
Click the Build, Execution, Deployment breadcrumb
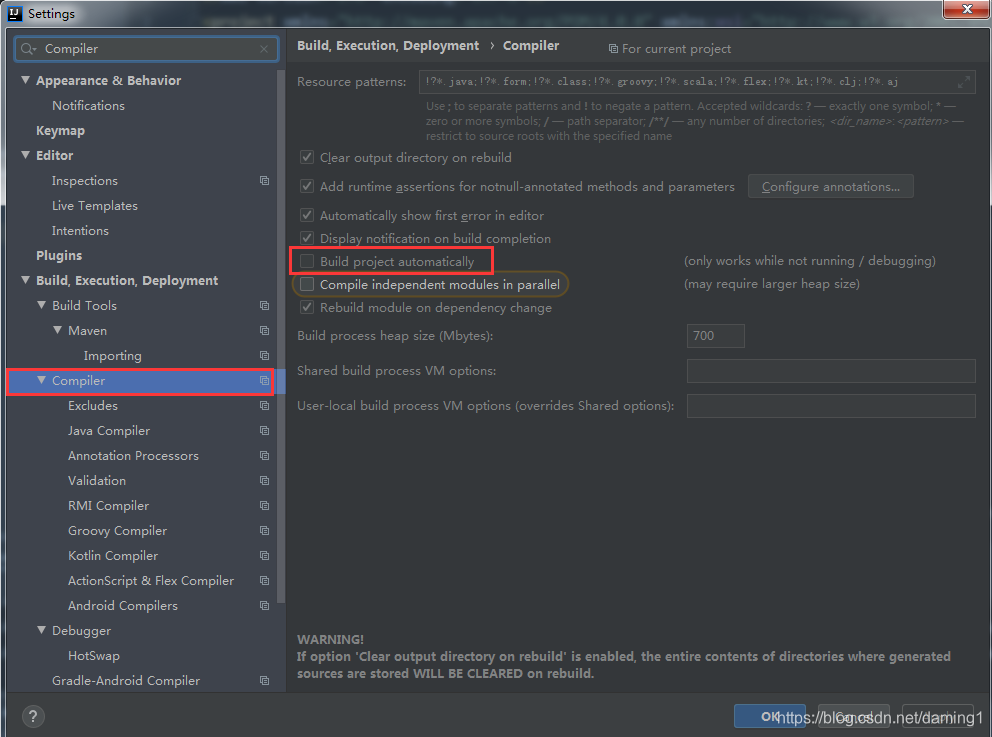(388, 46)
